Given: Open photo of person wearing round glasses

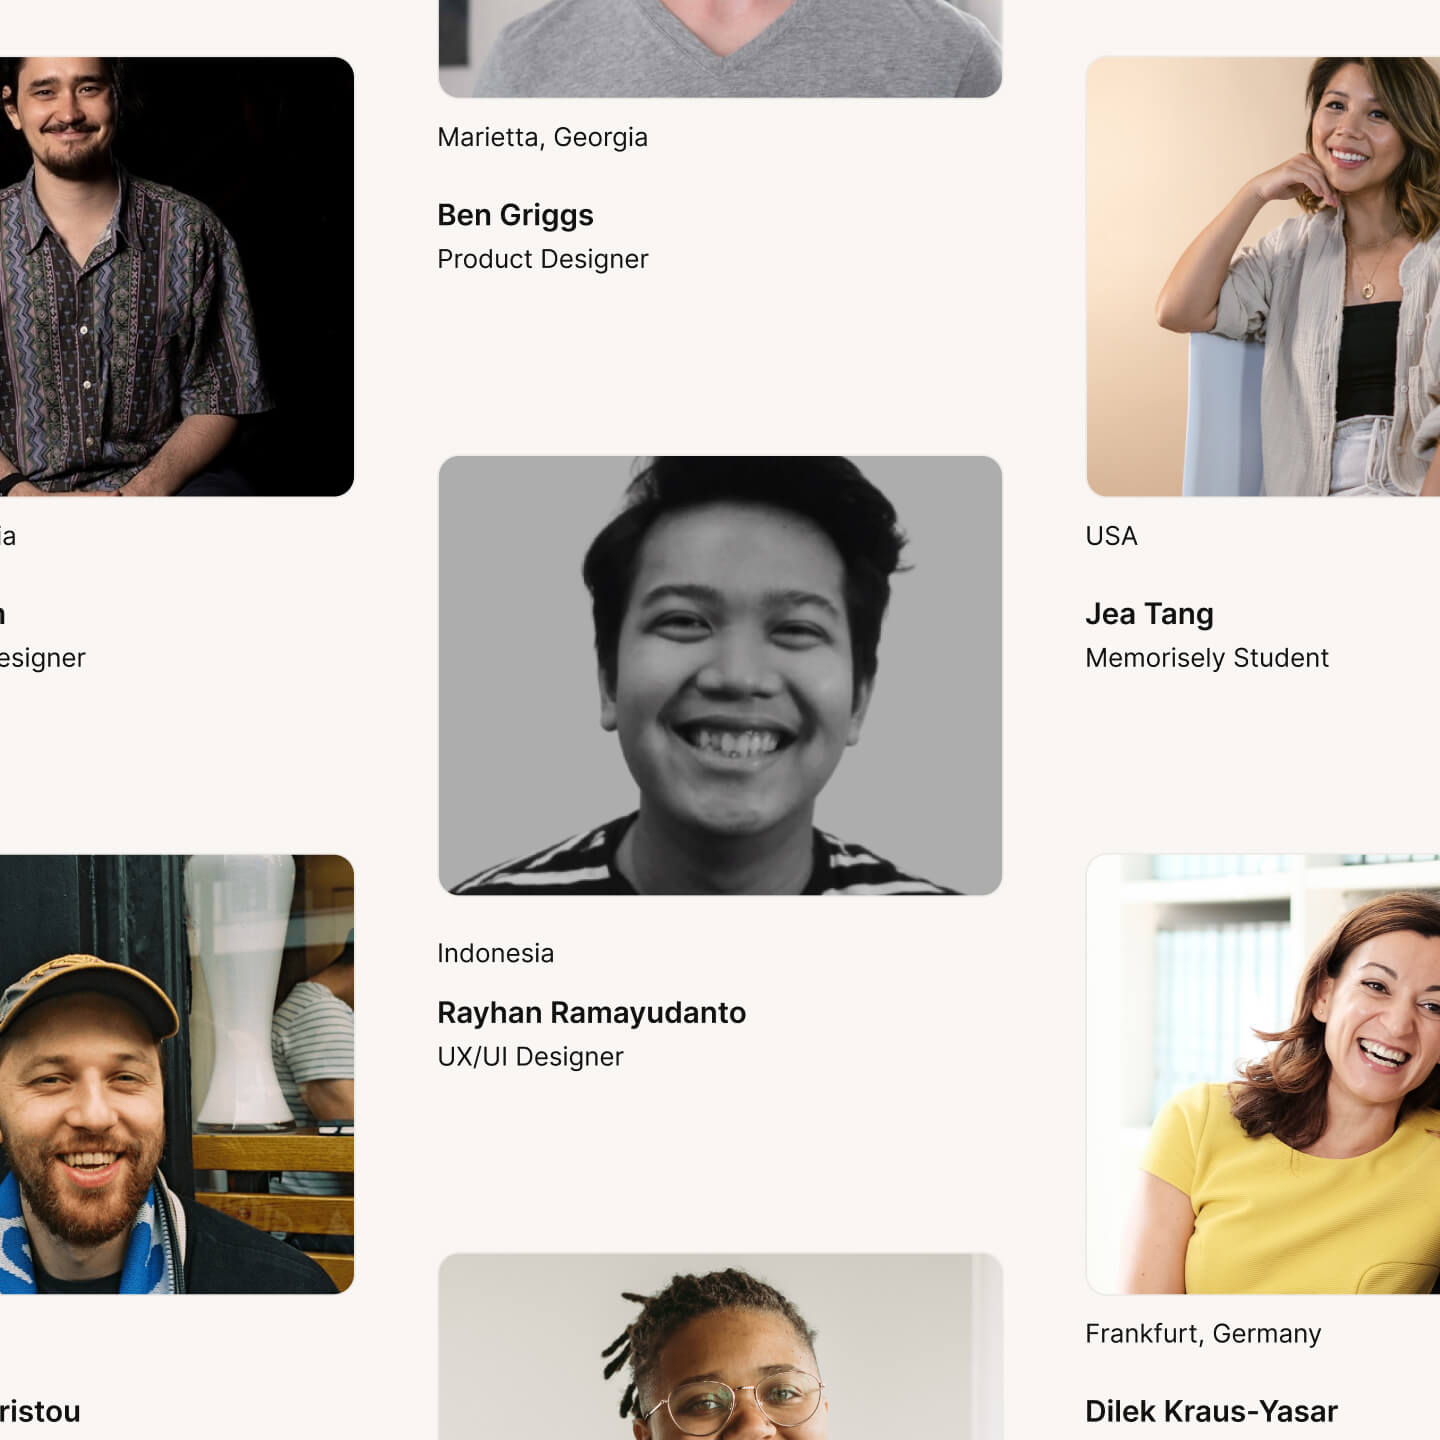Looking at the screenshot, I should [x=720, y=1346].
